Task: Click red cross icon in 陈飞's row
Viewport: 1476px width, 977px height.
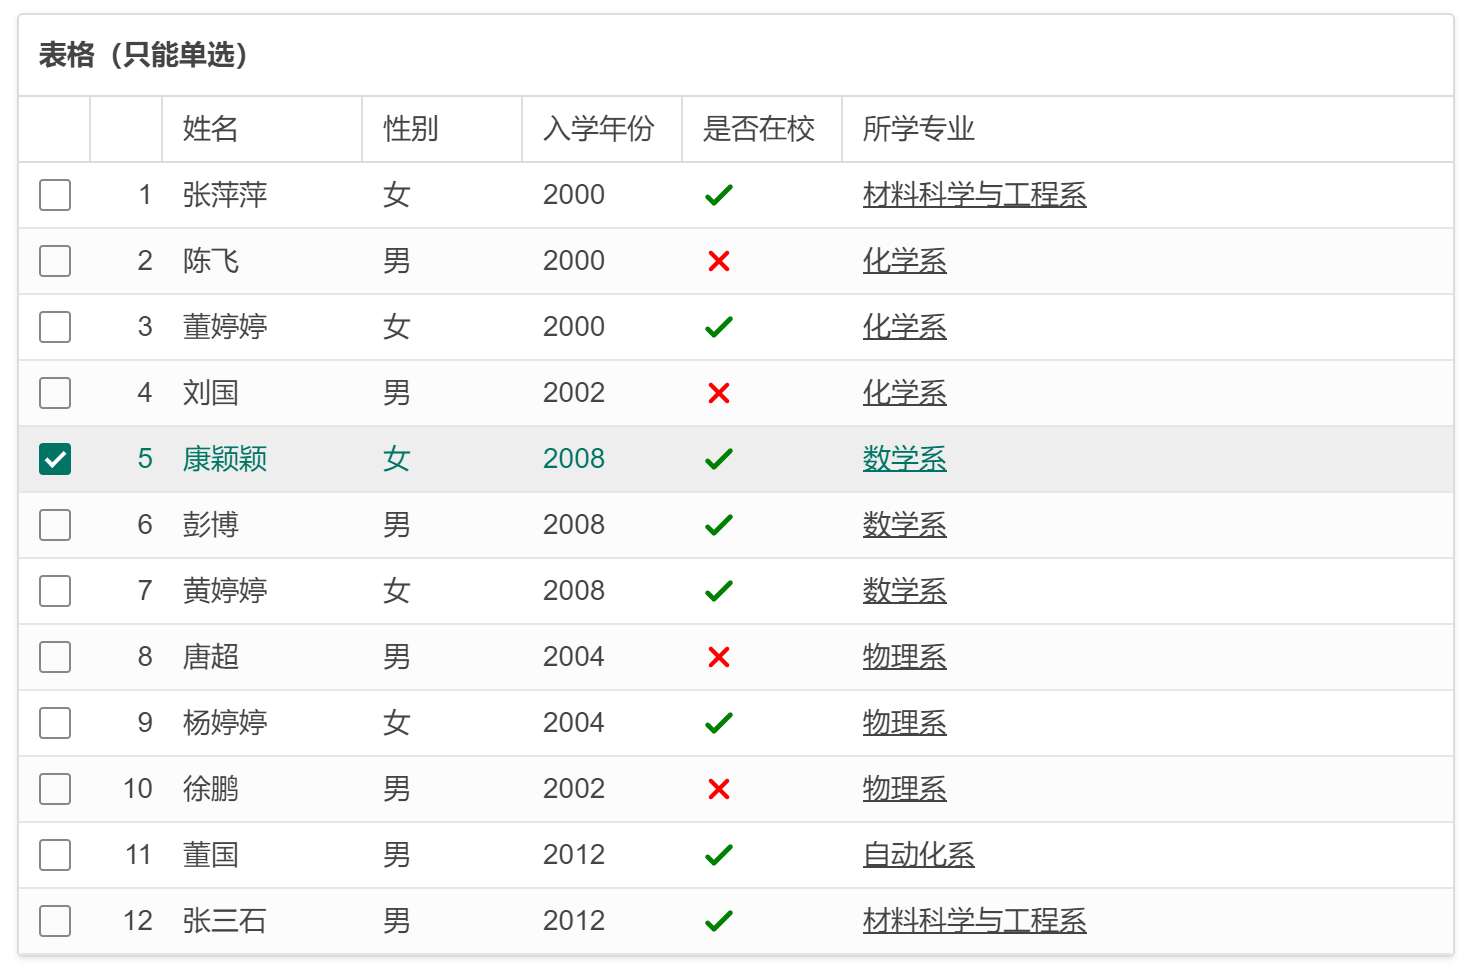Action: 719,261
